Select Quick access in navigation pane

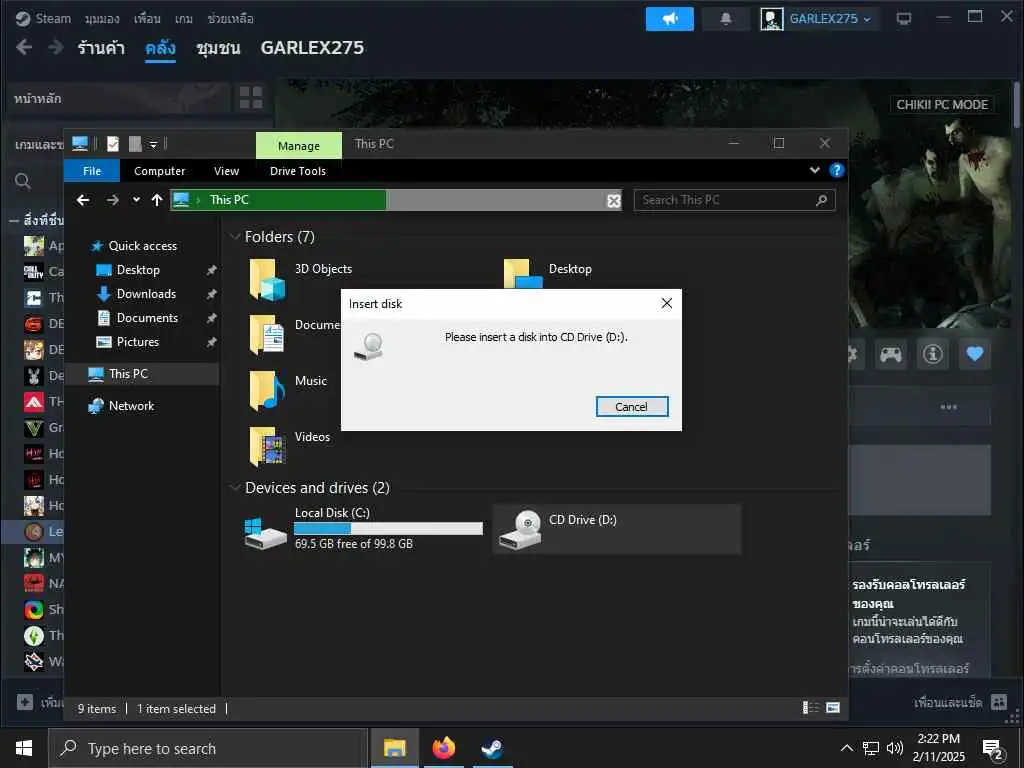pos(142,246)
